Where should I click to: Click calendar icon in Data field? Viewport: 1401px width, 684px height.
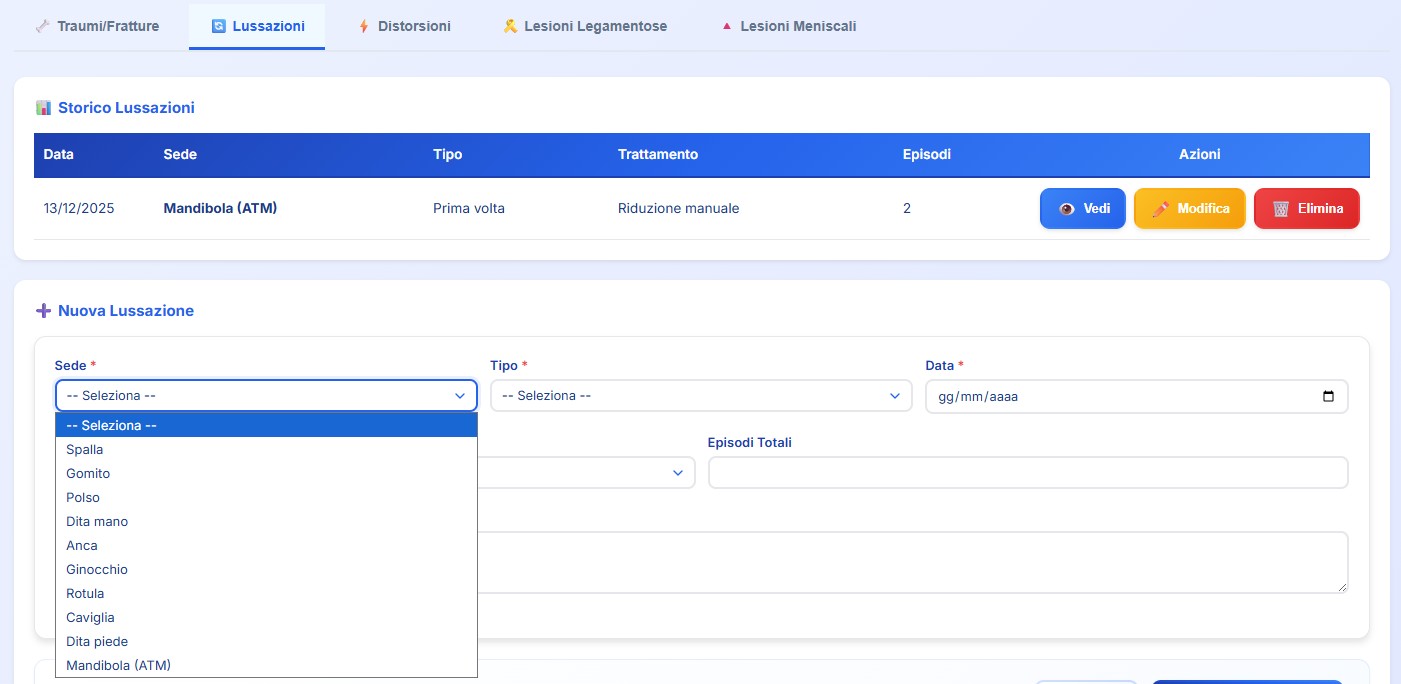[x=1328, y=396]
